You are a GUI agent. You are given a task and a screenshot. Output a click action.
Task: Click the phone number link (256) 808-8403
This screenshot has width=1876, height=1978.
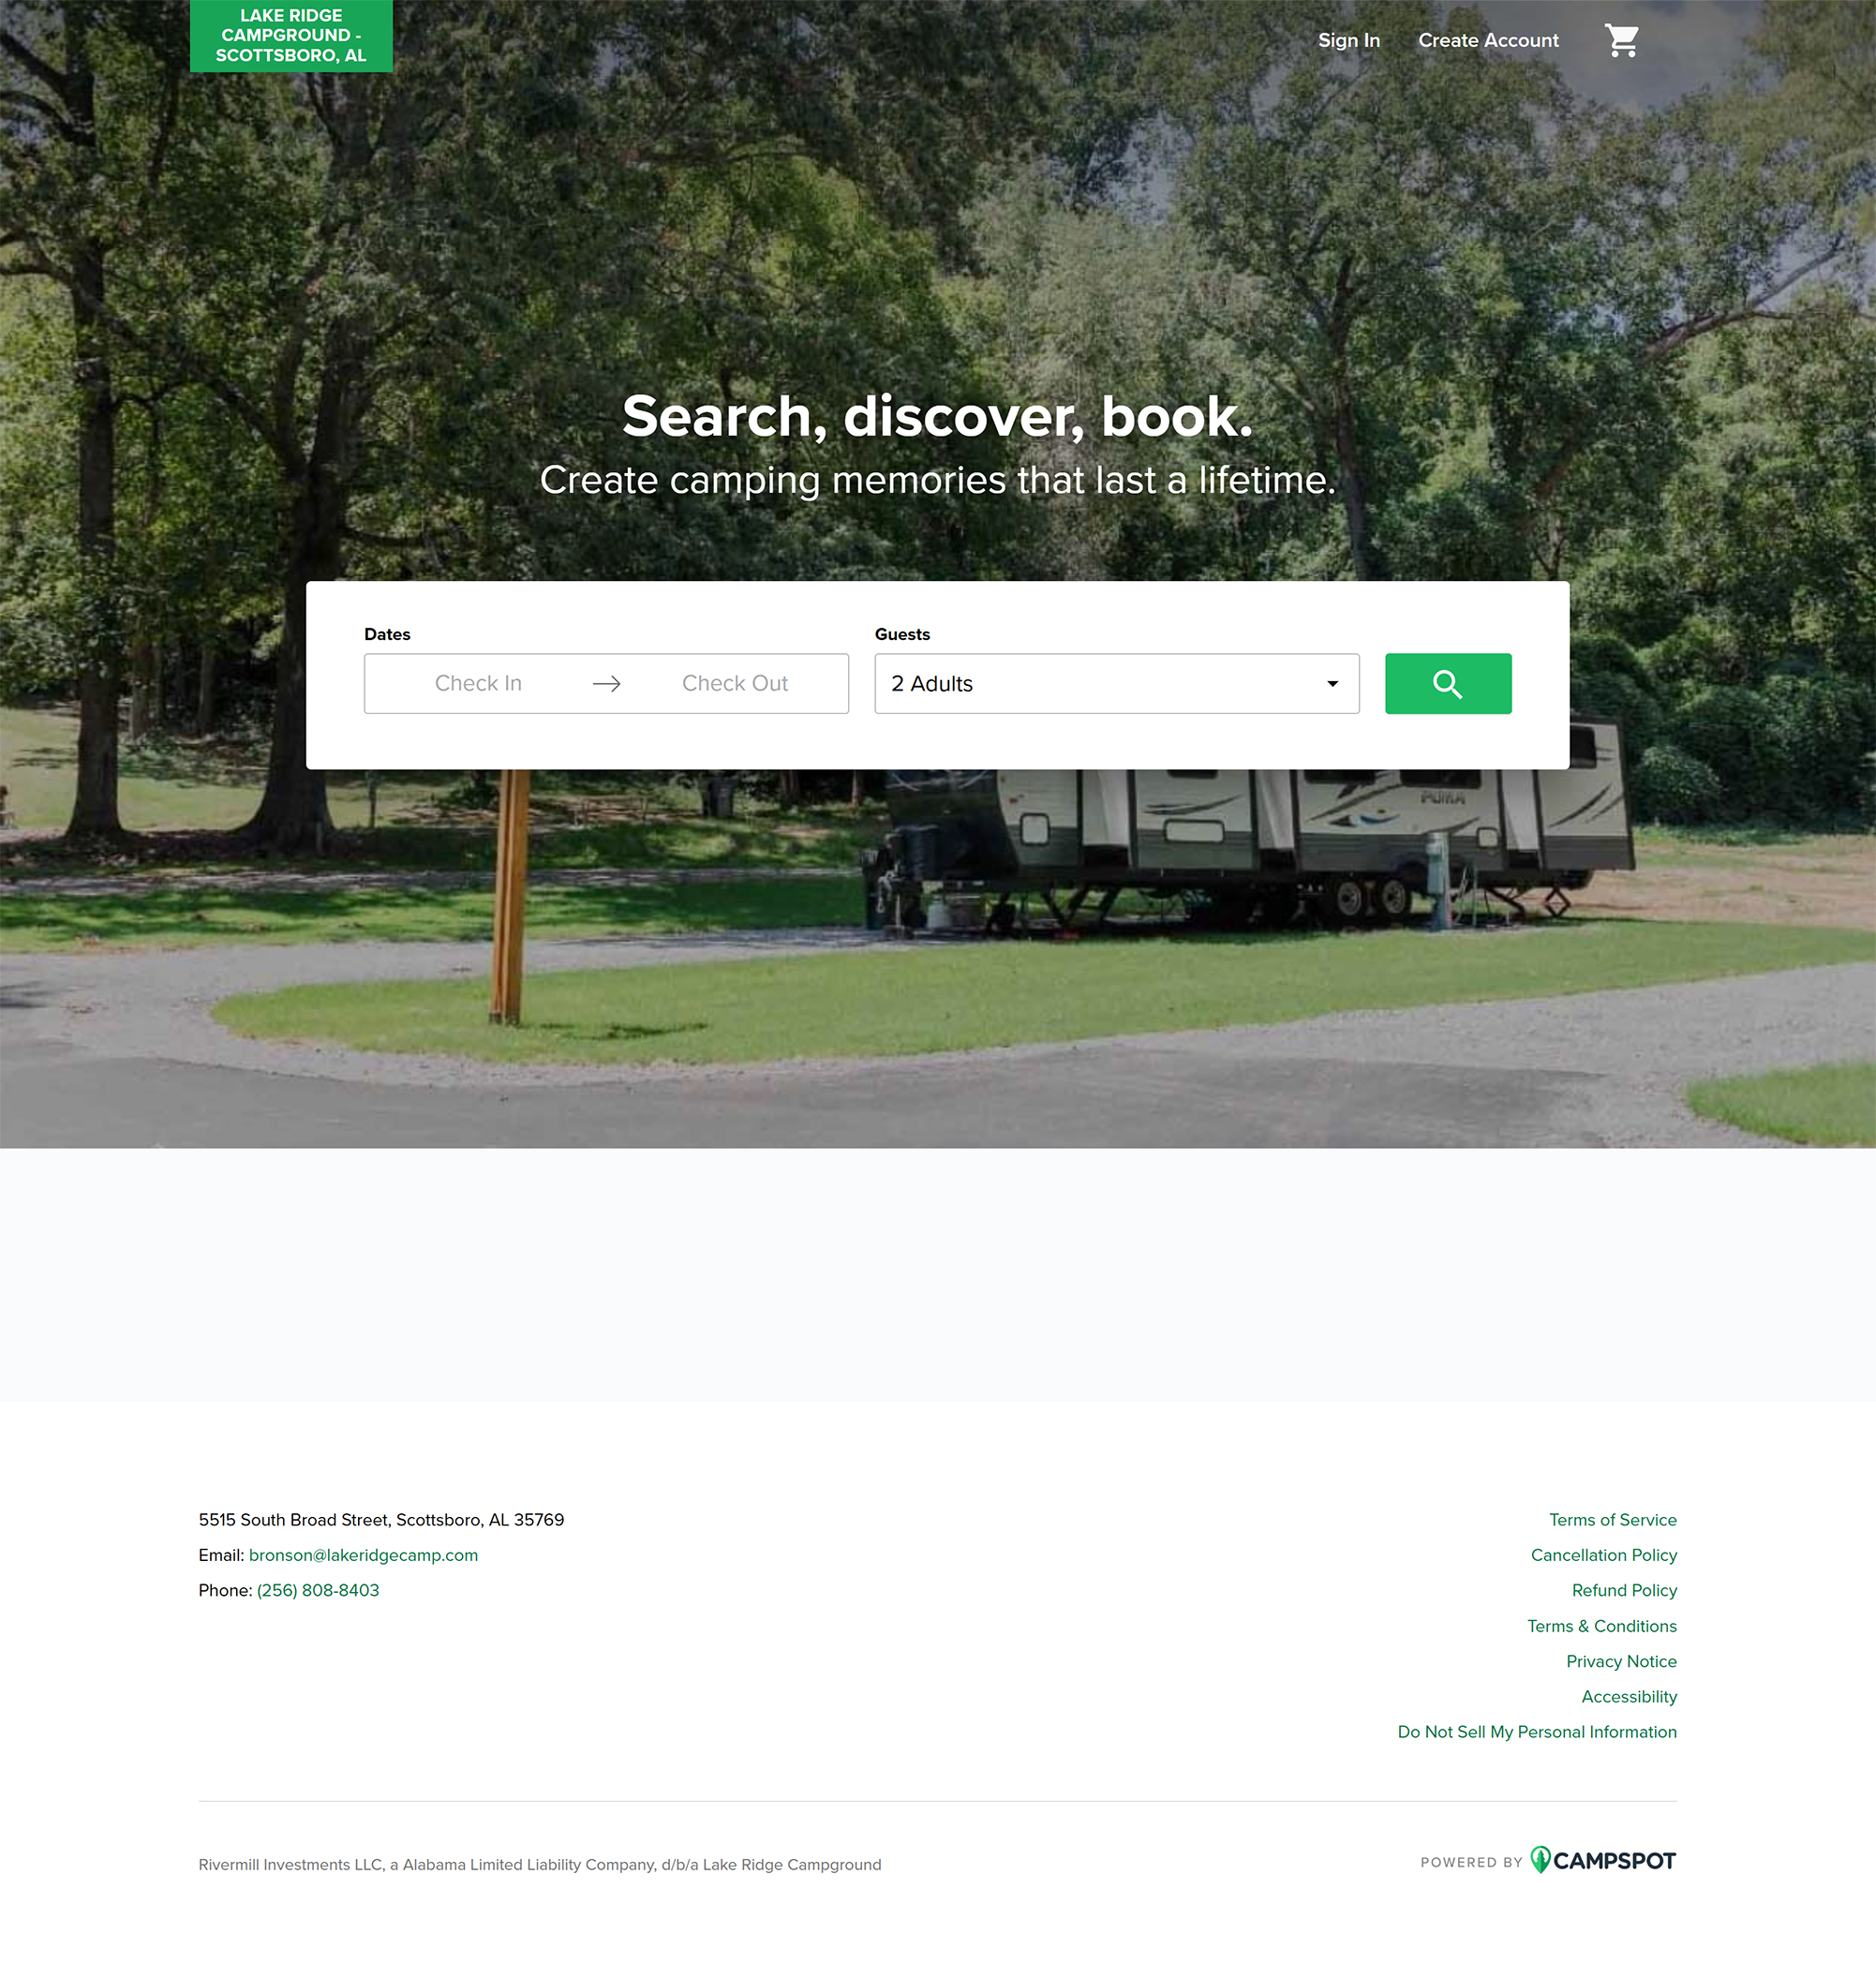318,1590
